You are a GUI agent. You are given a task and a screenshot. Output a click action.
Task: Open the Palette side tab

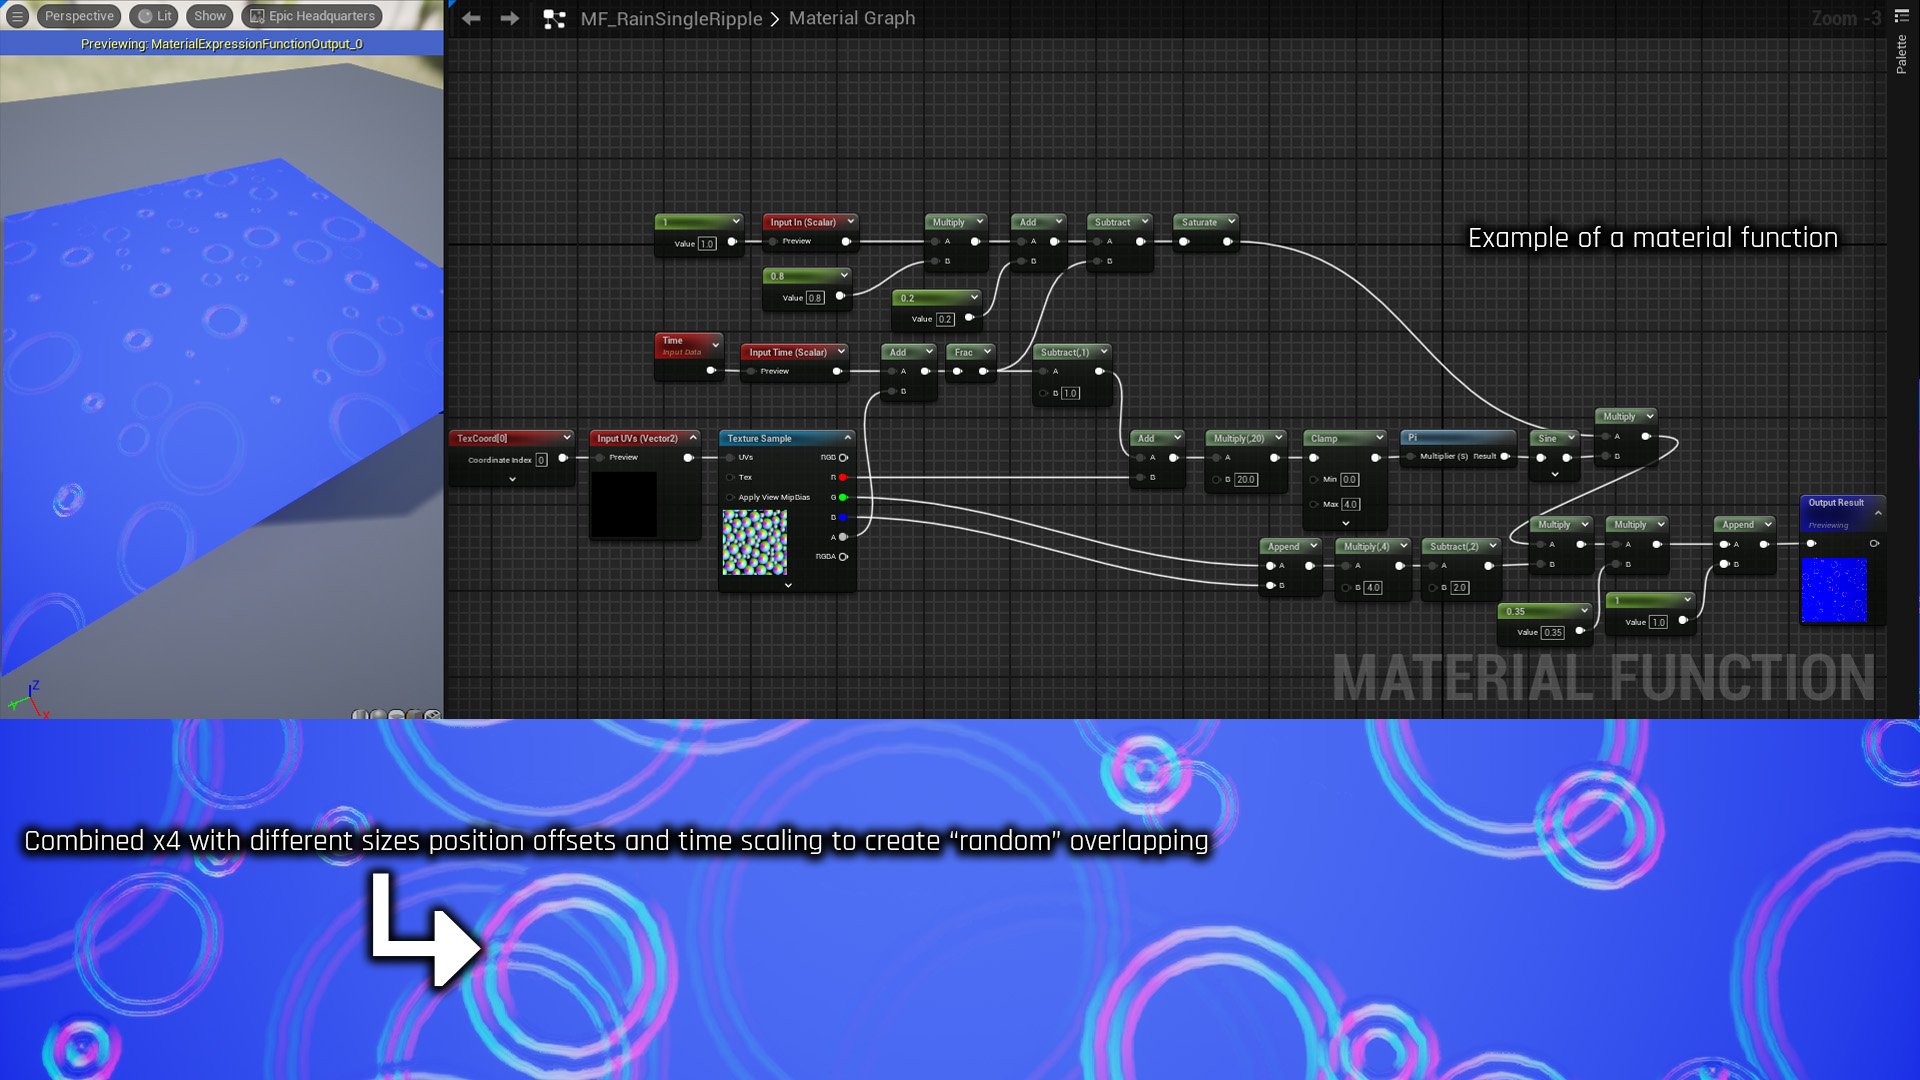pos(1901,54)
